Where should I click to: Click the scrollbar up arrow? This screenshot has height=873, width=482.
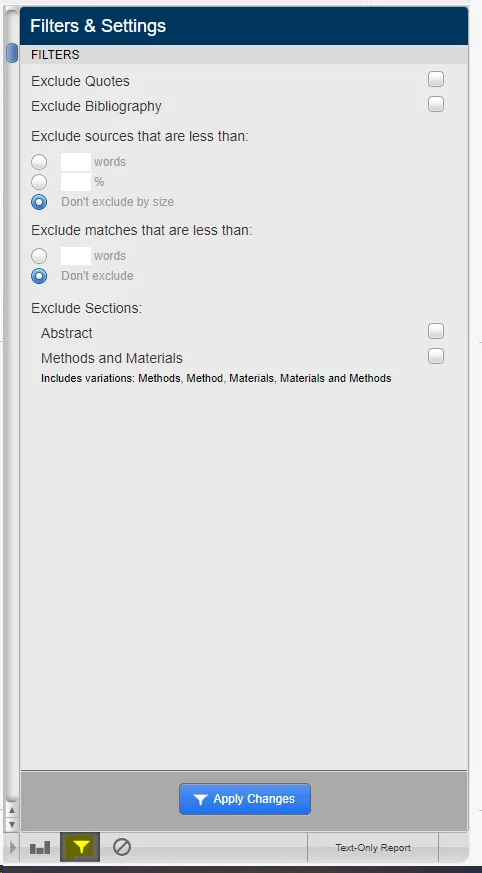12,810
